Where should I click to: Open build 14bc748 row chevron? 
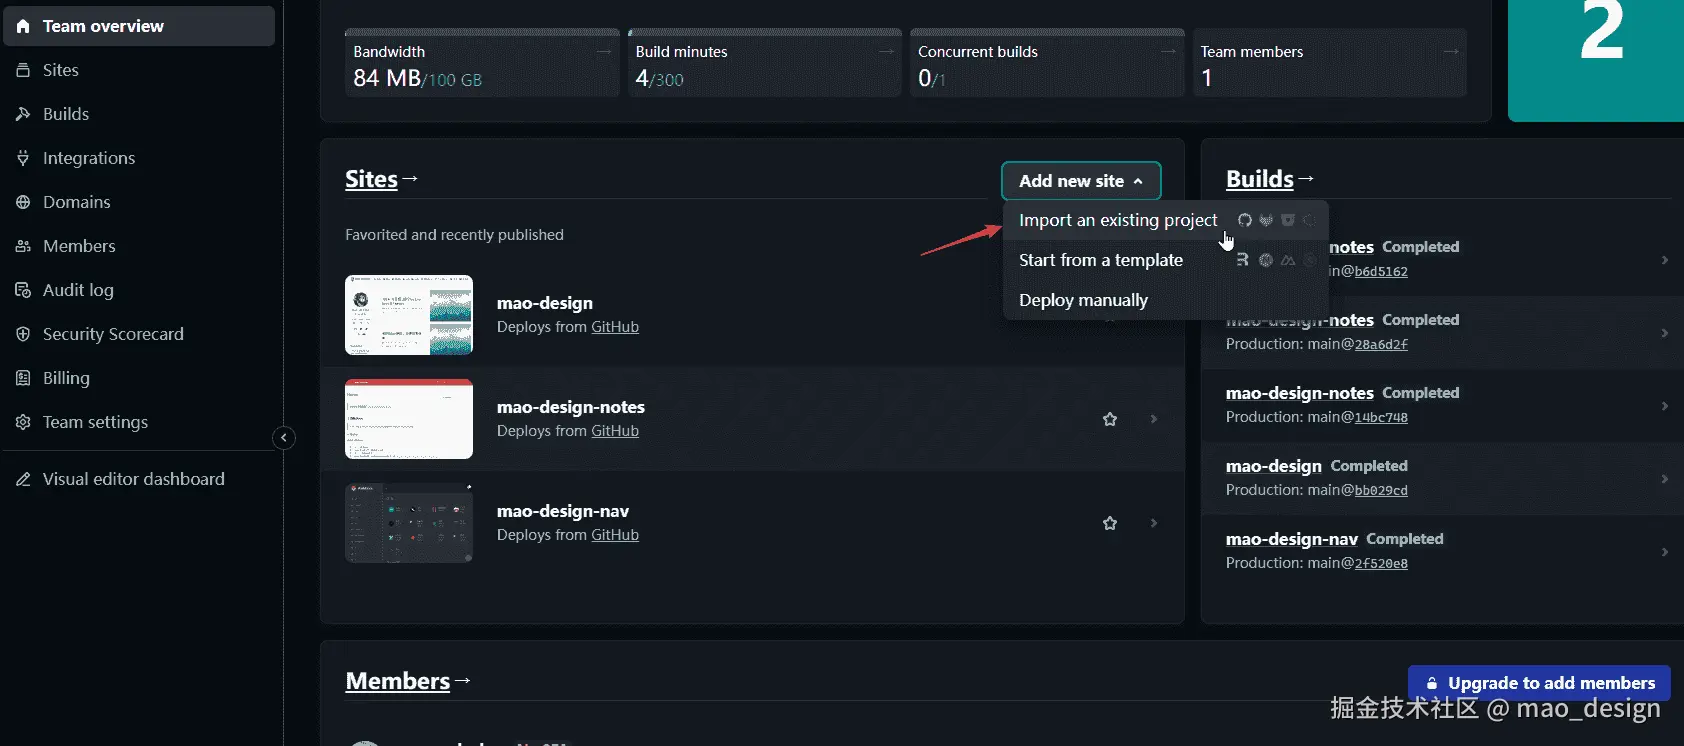pyautogui.click(x=1665, y=406)
